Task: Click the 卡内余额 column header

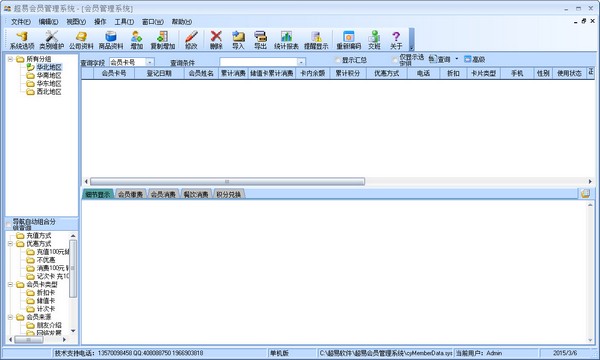Action: 313,73
